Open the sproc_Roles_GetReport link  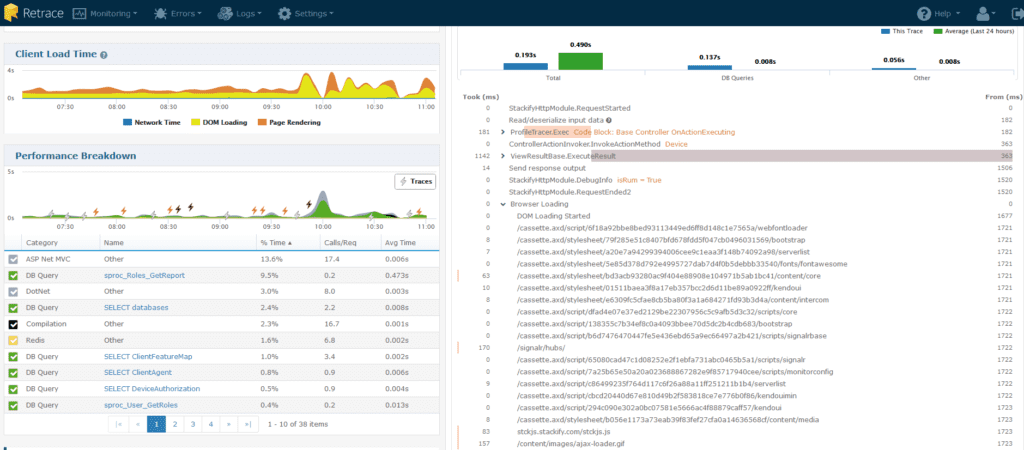[x=144, y=276]
